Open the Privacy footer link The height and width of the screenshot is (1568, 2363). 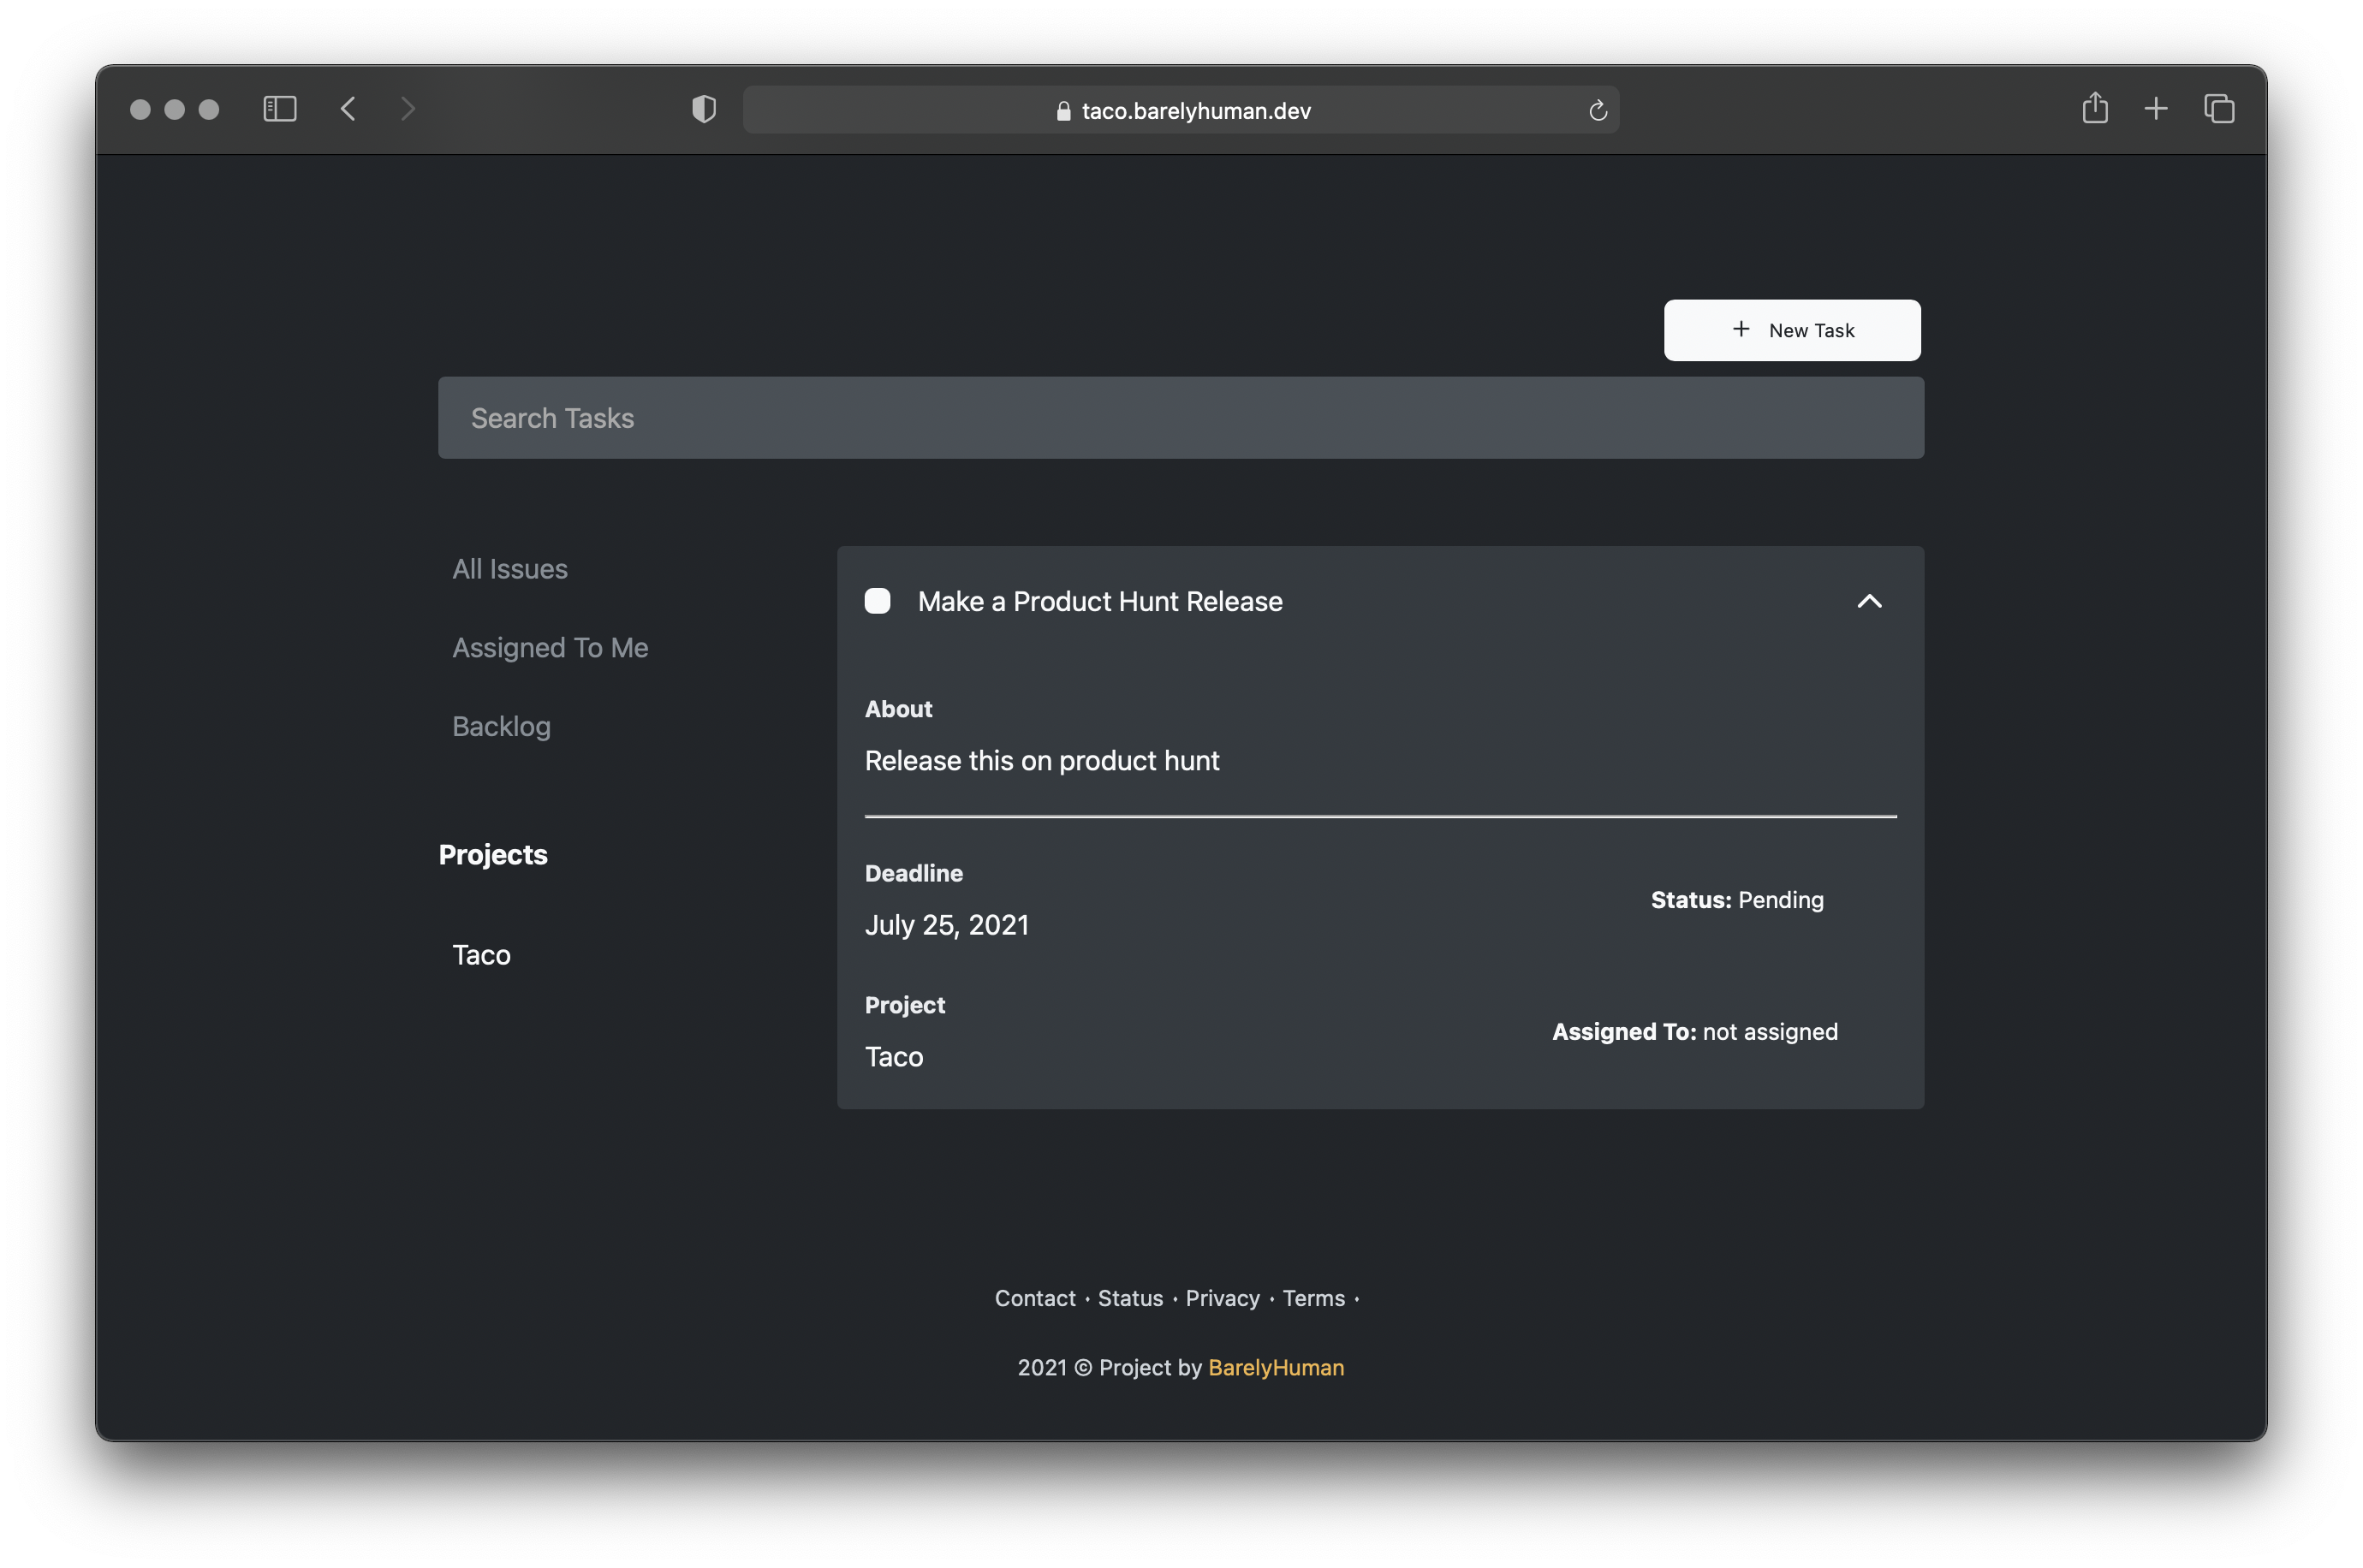(1222, 1298)
